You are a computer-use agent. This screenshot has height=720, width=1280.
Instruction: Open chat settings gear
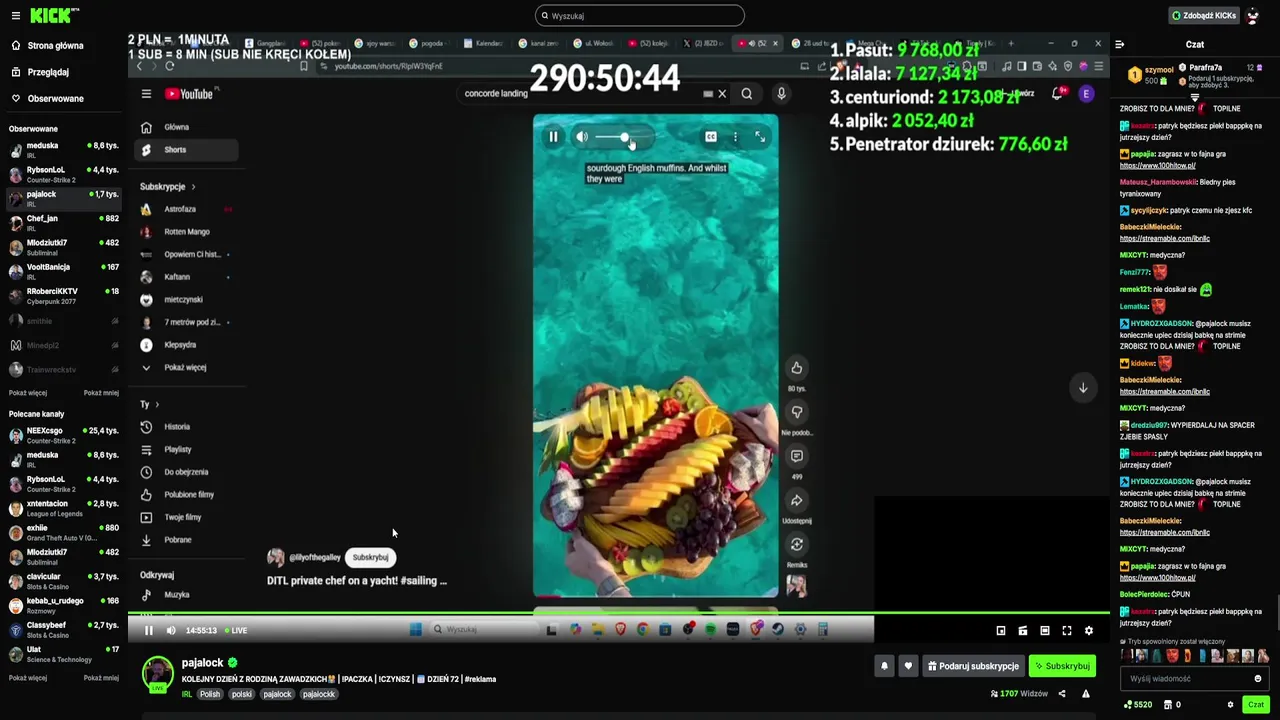(1230, 705)
